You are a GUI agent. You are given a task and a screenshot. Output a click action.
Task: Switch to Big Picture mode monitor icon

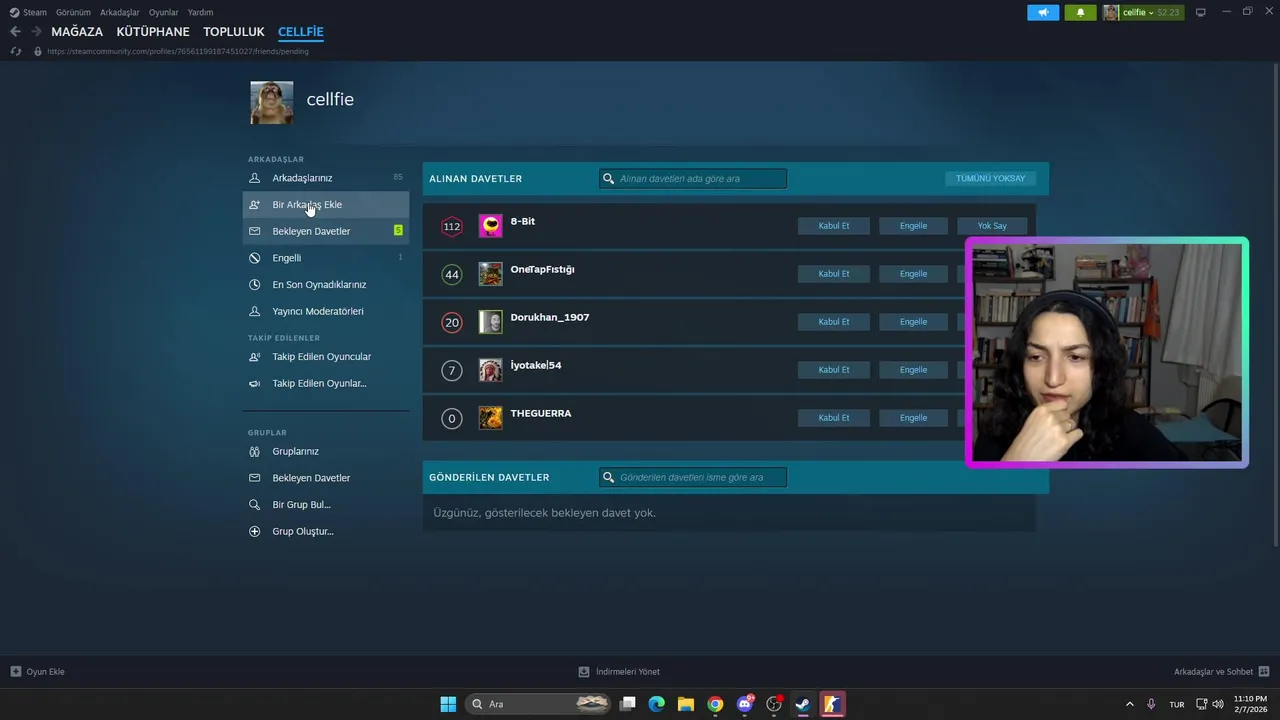pos(1201,12)
